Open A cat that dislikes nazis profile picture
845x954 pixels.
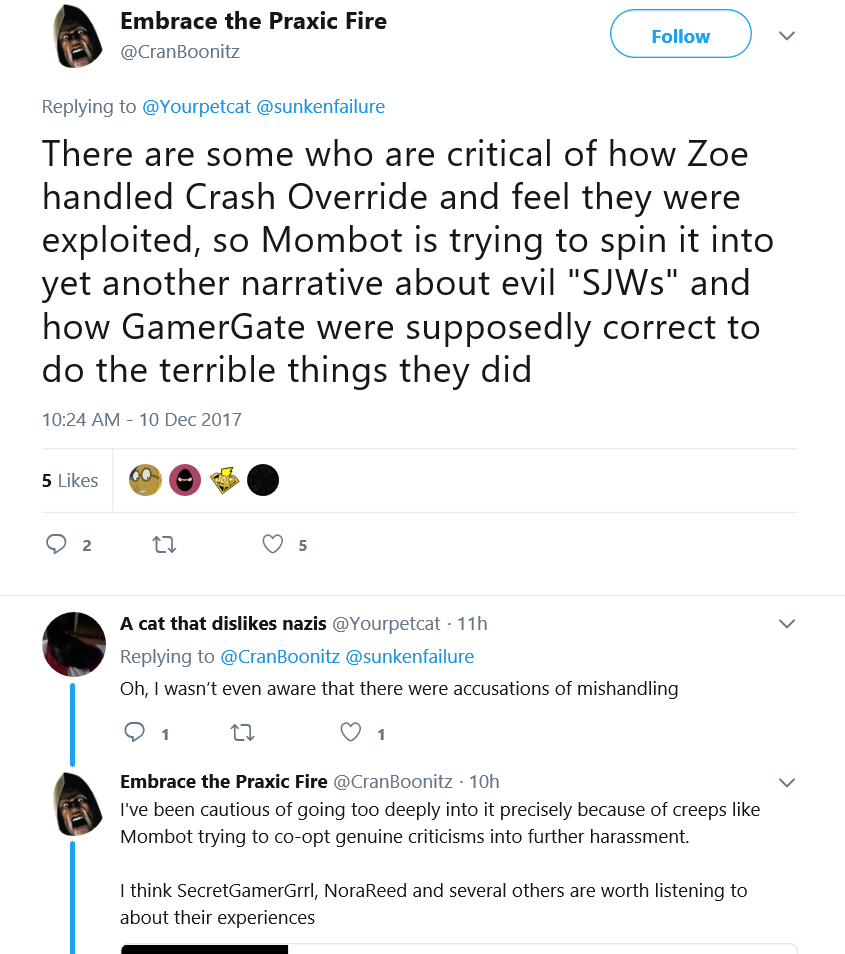pos(74,644)
